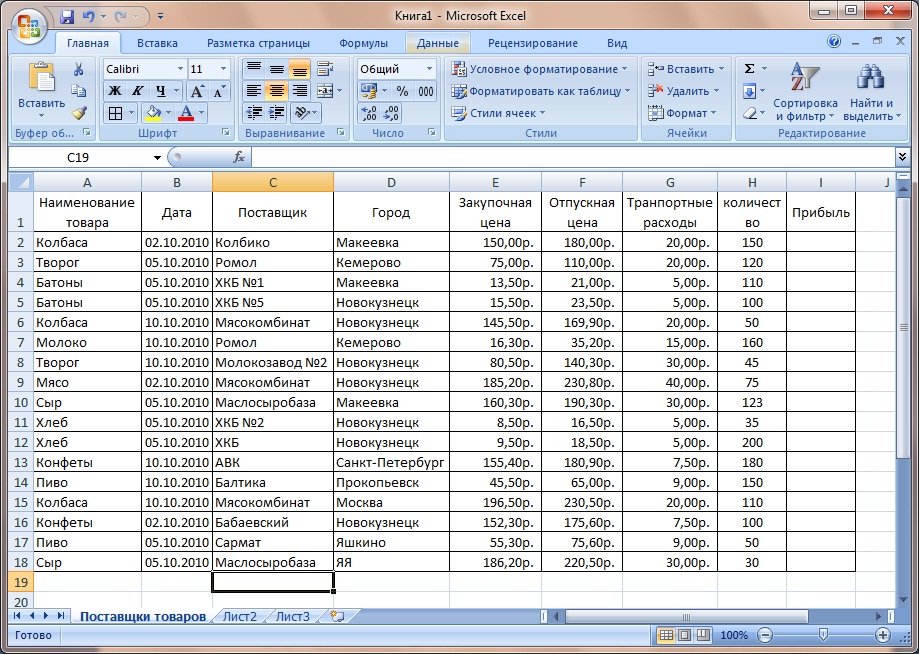919x654 pixels.
Task: Apply percent style to cells
Action: pyautogui.click(x=402, y=91)
